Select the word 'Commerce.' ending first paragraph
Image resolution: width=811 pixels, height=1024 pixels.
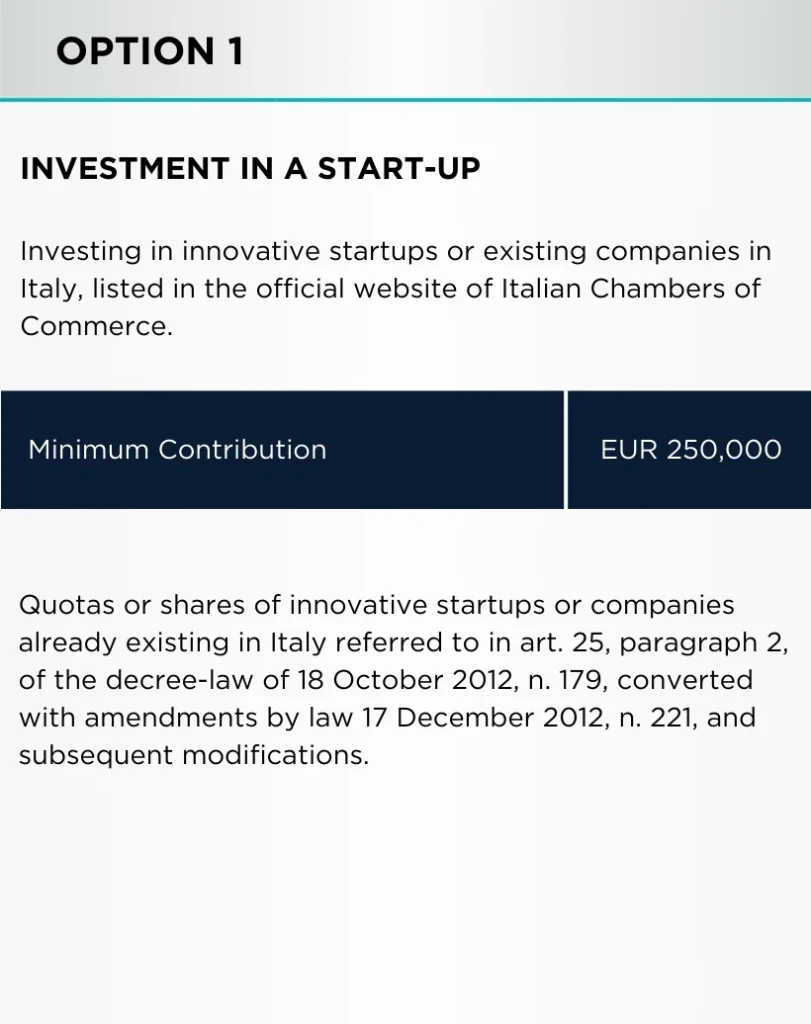[97, 327]
